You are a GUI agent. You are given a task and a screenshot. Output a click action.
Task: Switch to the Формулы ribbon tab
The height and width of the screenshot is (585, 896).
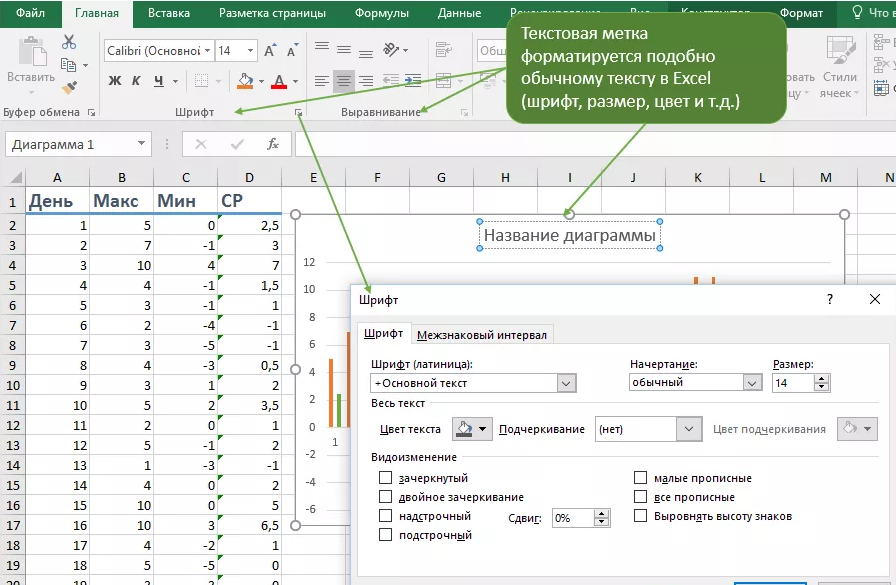(382, 13)
